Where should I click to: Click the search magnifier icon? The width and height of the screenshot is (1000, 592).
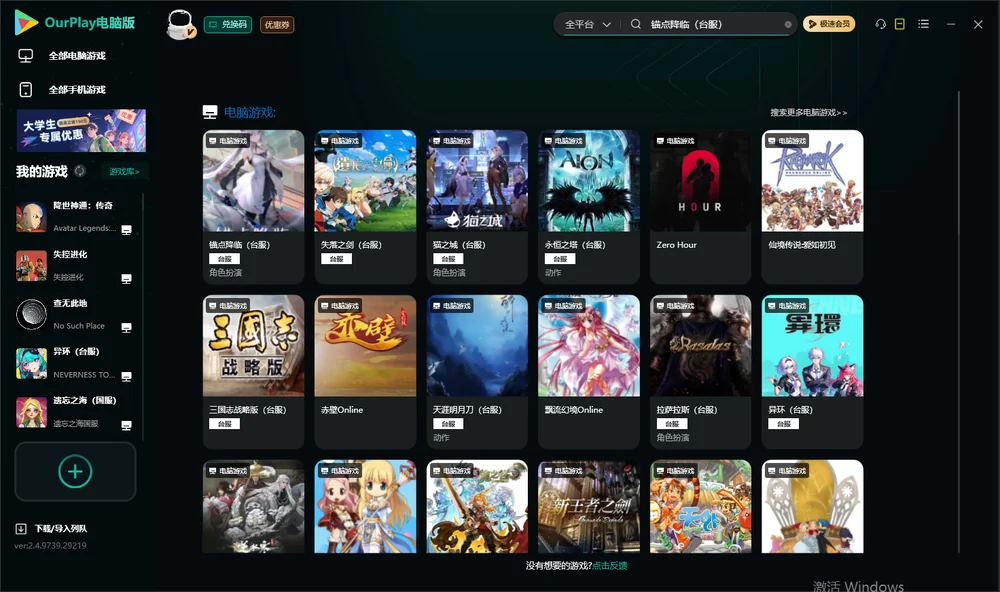(x=635, y=24)
